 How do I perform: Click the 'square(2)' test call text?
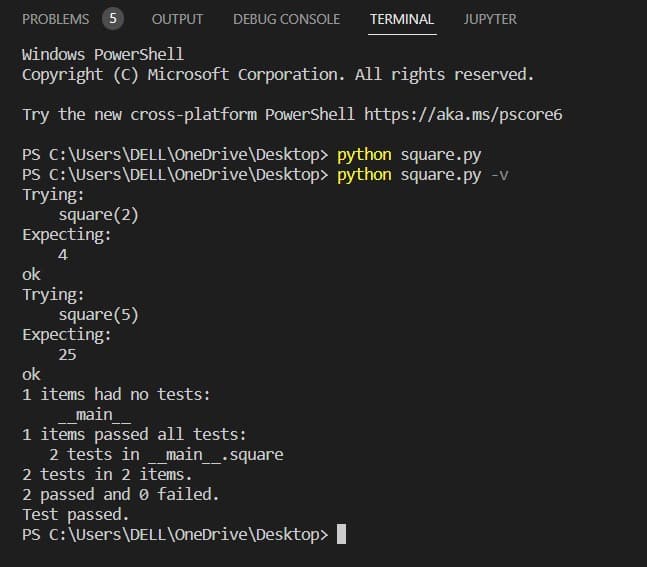(x=98, y=214)
